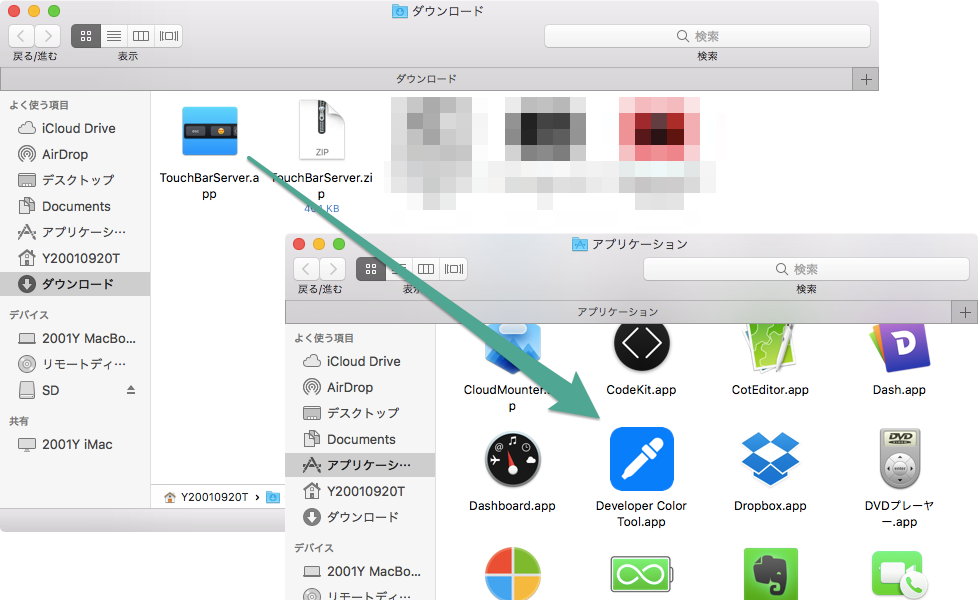Open Y20010920T home in Downloads sidebar
This screenshot has width=978, height=600.
[x=75, y=258]
